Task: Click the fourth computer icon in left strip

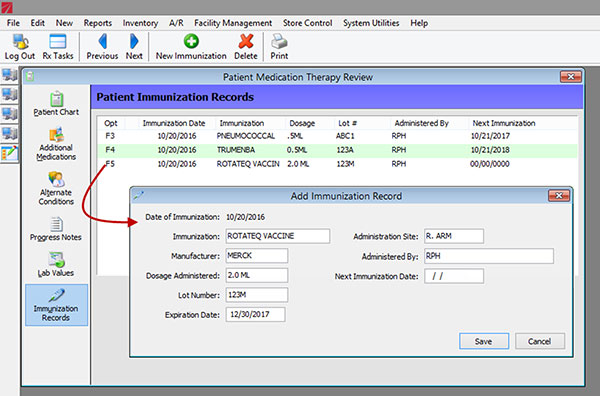Action: point(9,134)
